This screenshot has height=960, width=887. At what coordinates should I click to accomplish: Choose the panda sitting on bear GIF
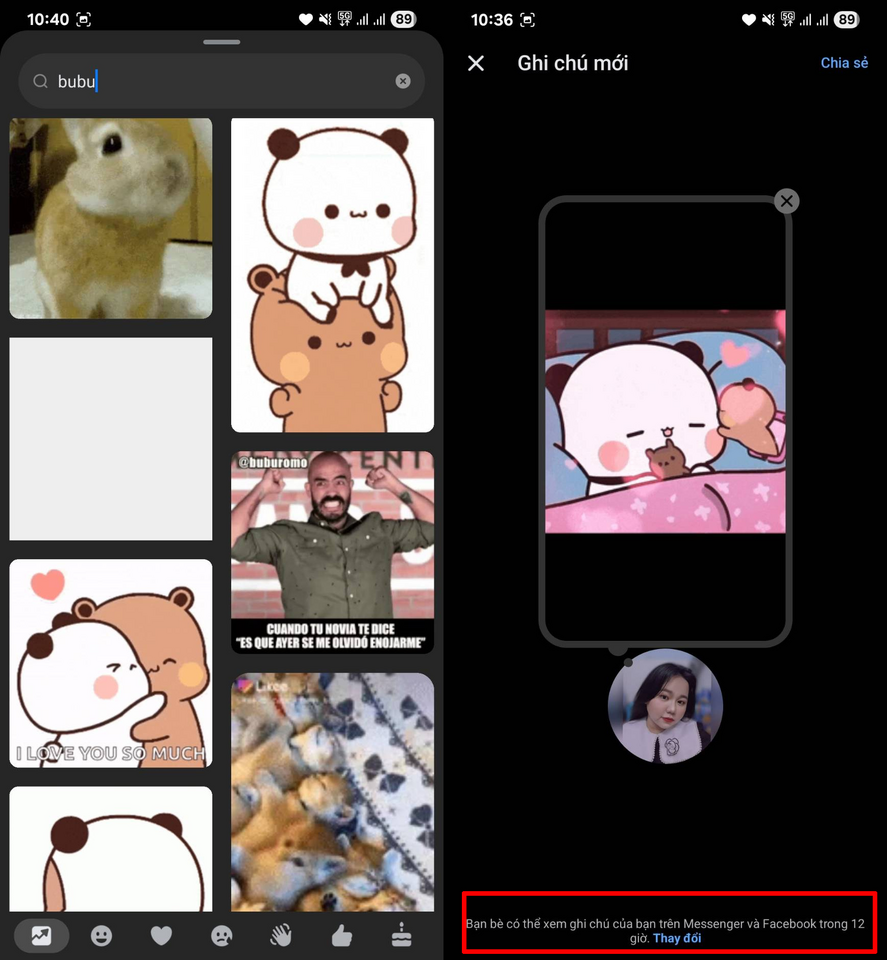pos(332,275)
